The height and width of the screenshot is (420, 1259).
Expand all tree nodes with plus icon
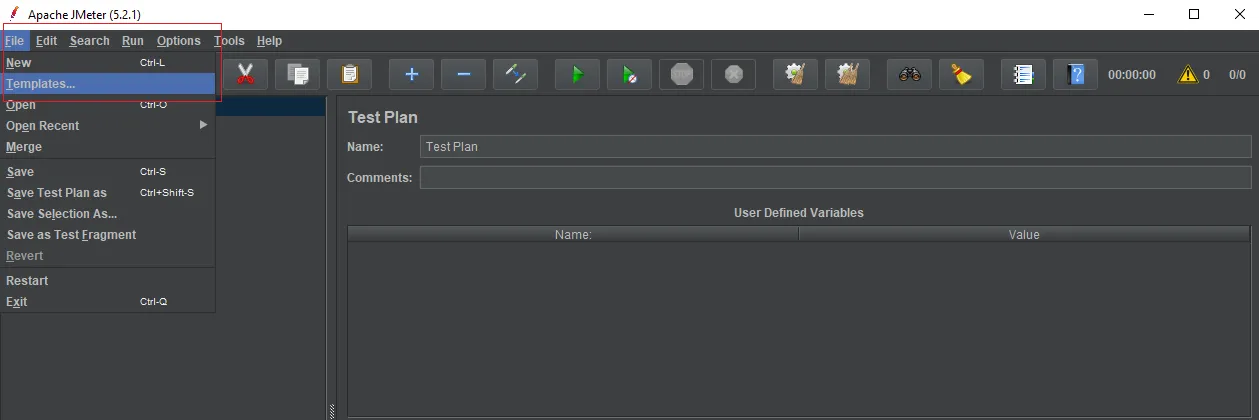click(411, 74)
